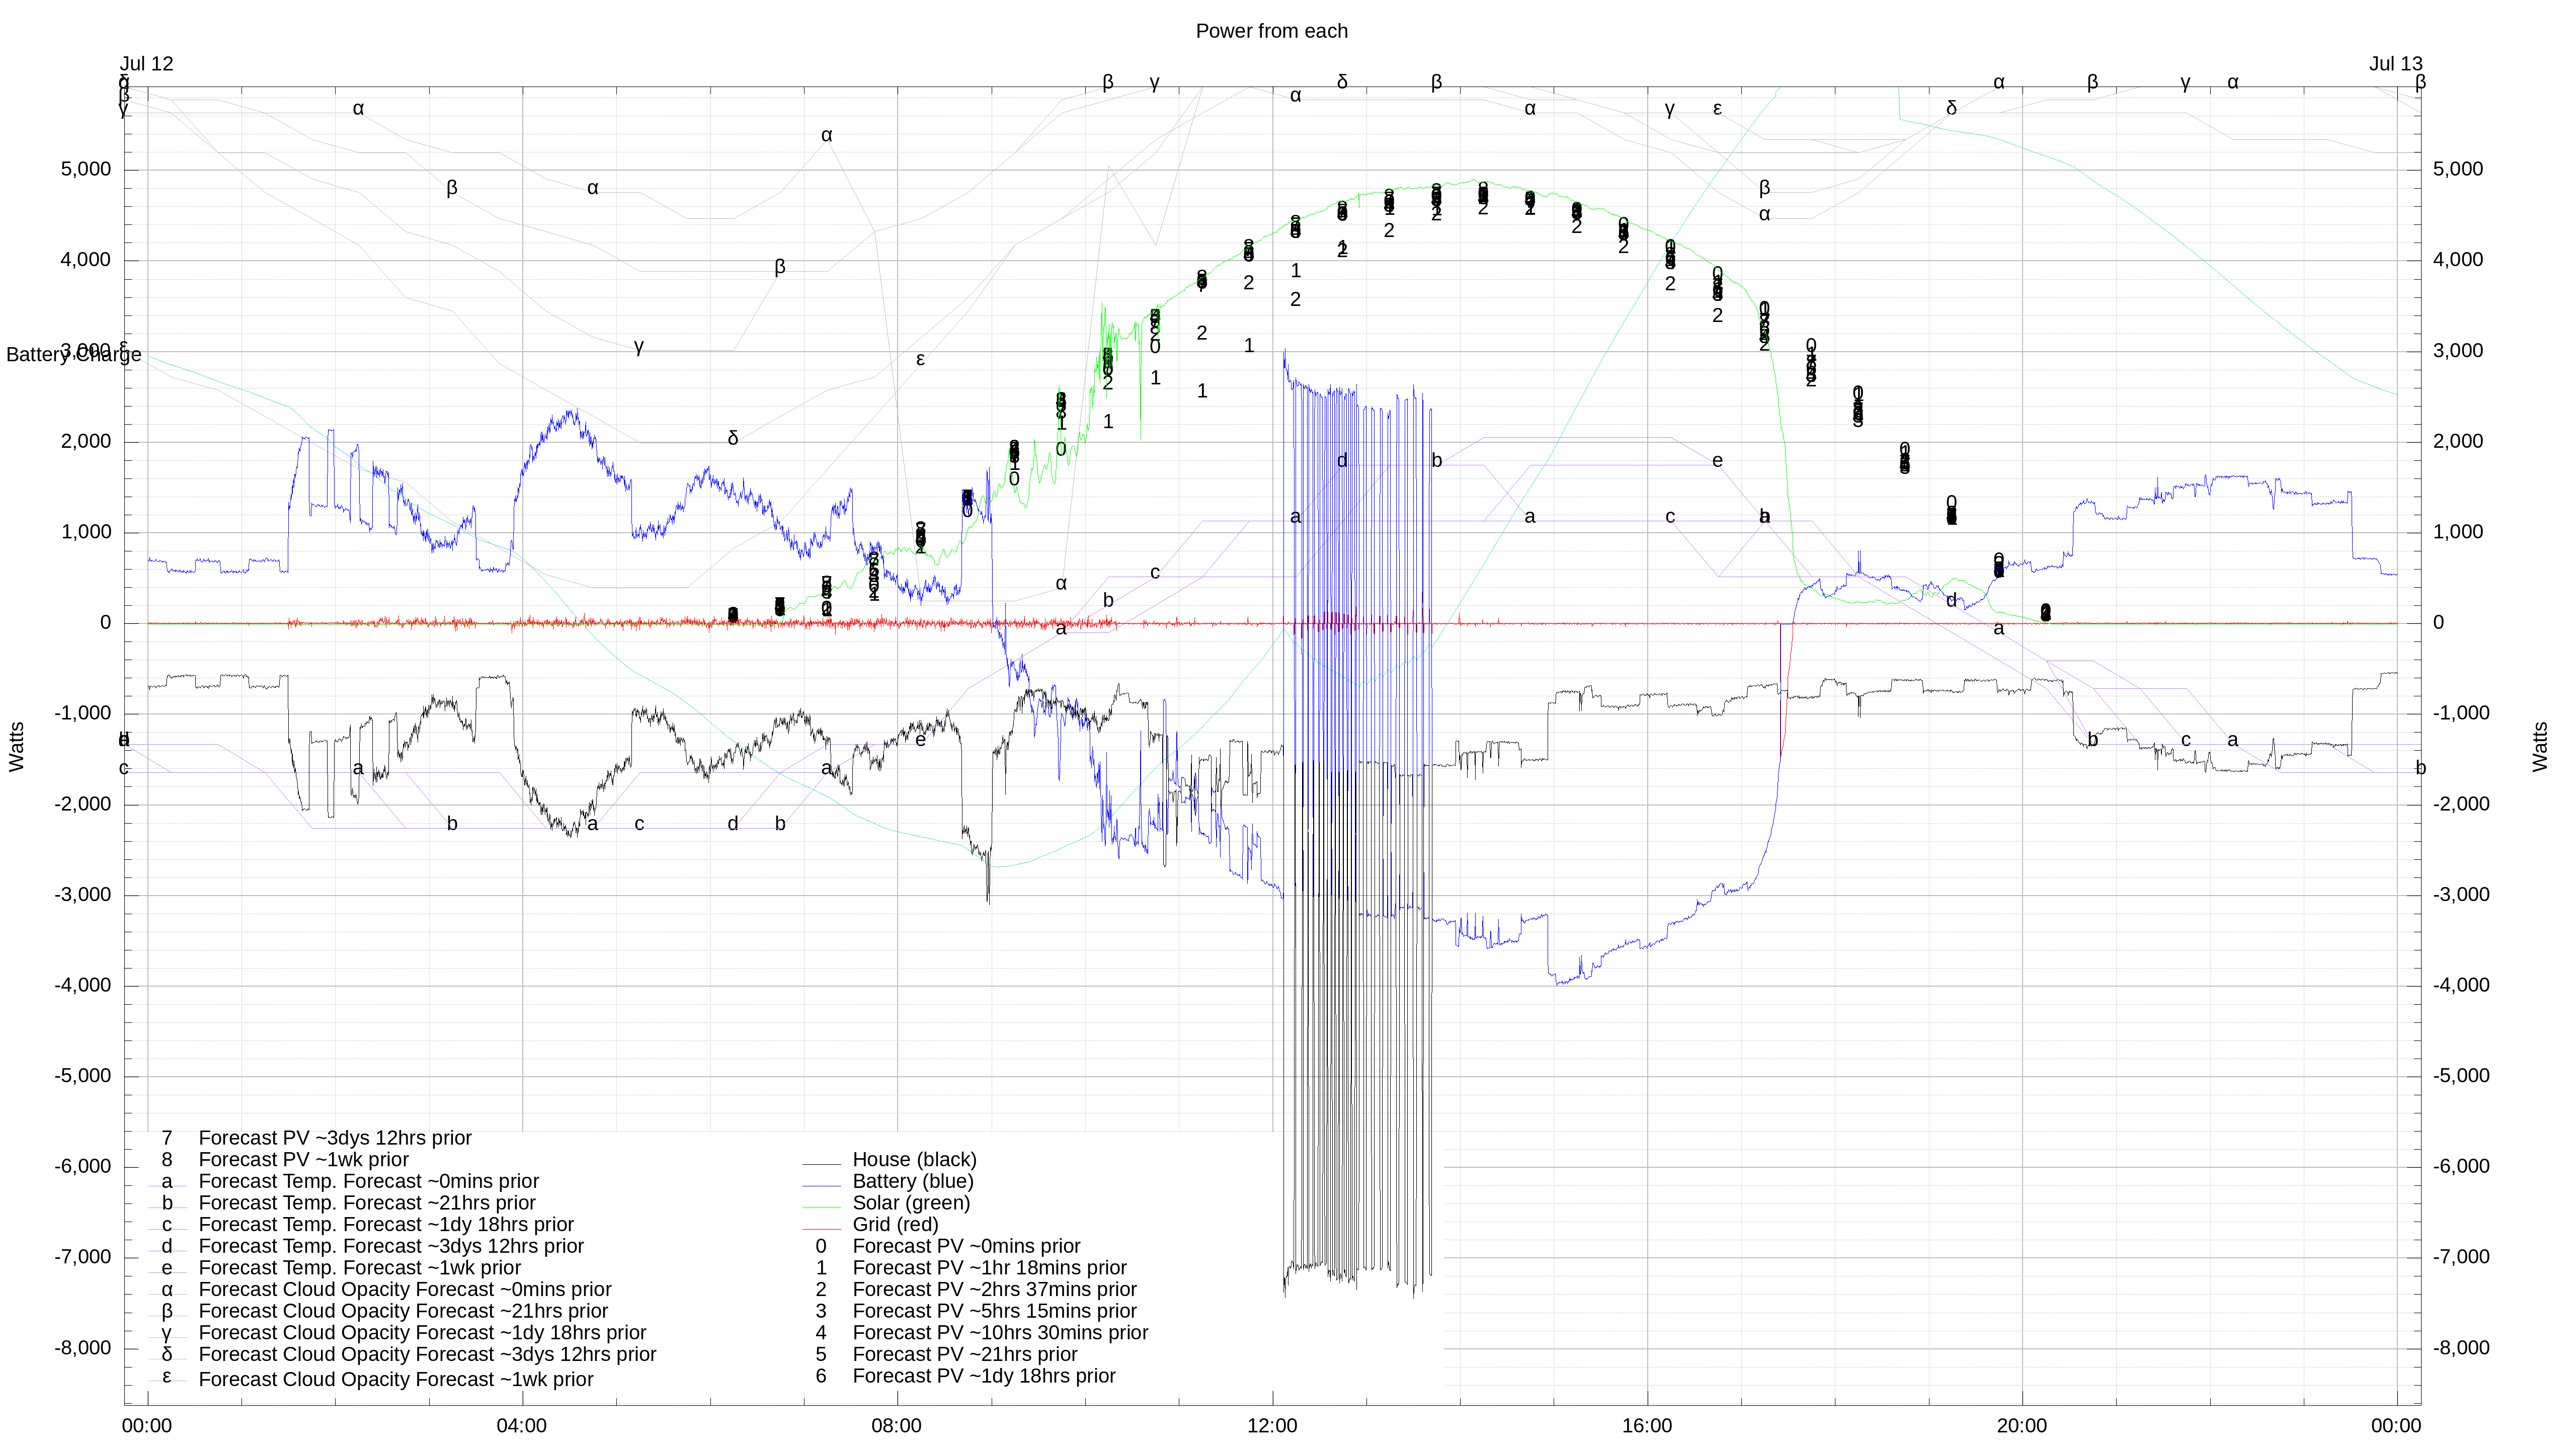Select legend 'Forecast PV ~1hr 18mins prior'

(x=989, y=1268)
